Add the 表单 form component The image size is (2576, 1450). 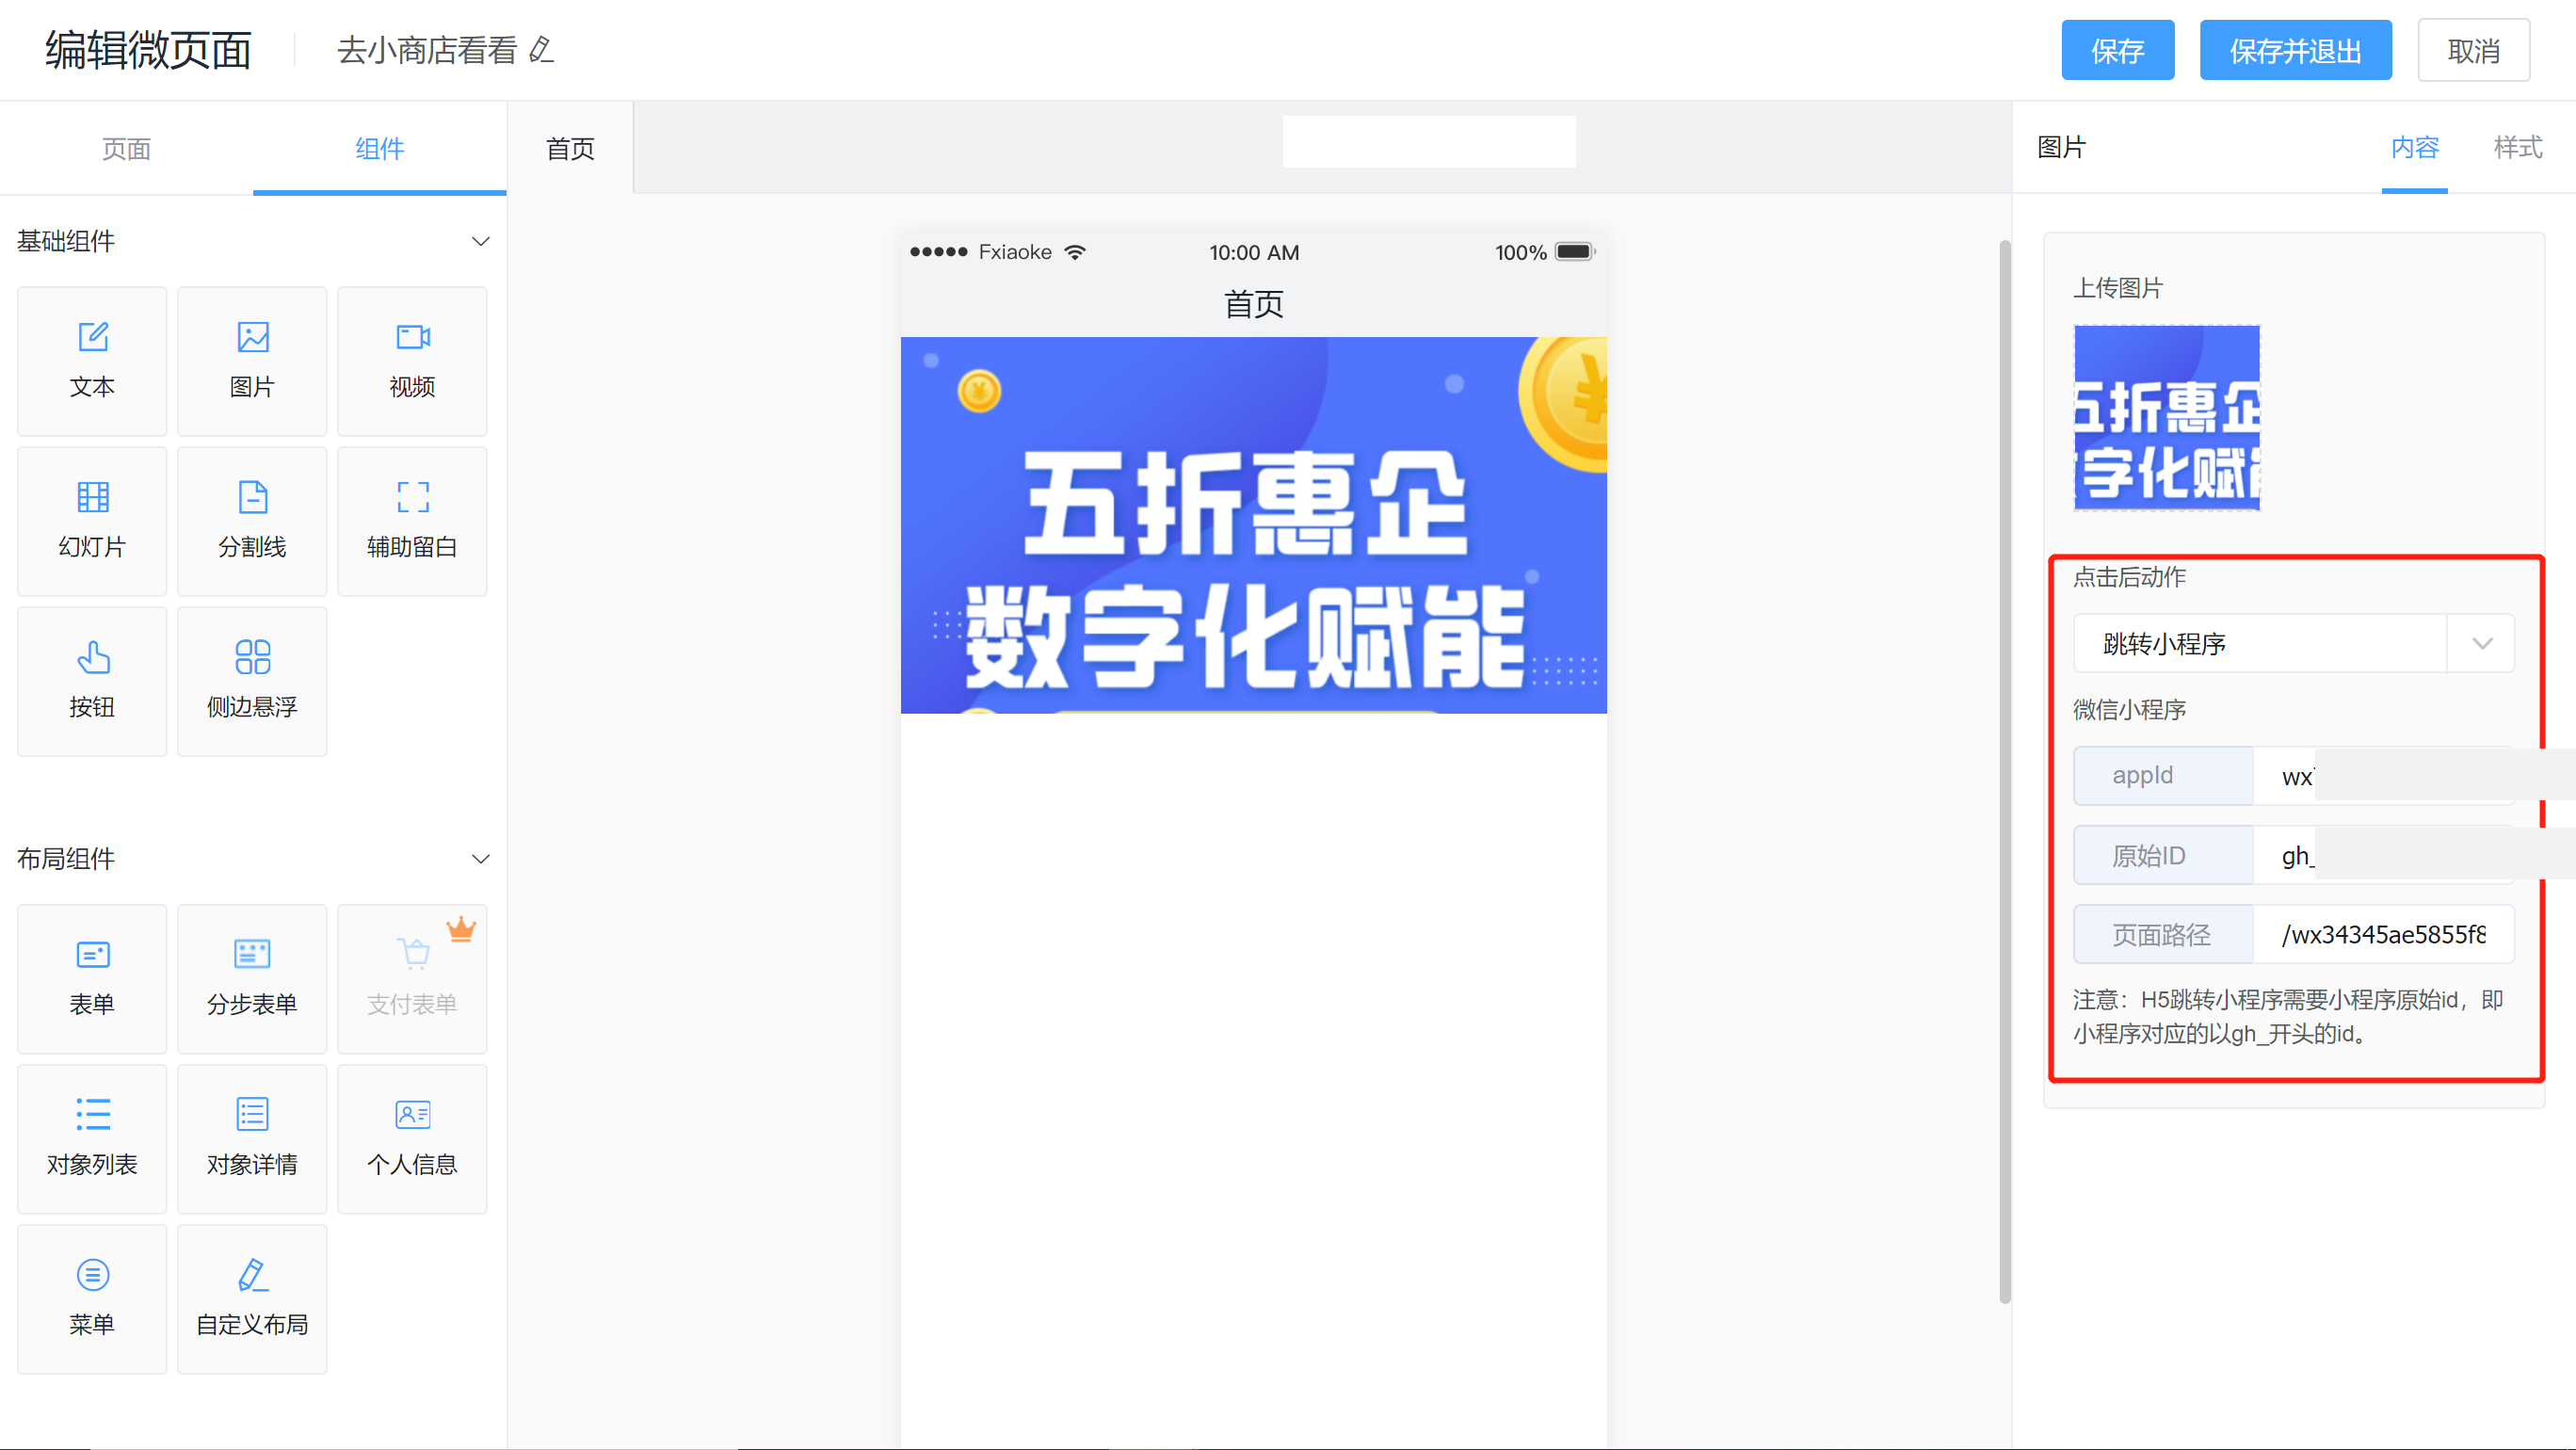point(92,979)
